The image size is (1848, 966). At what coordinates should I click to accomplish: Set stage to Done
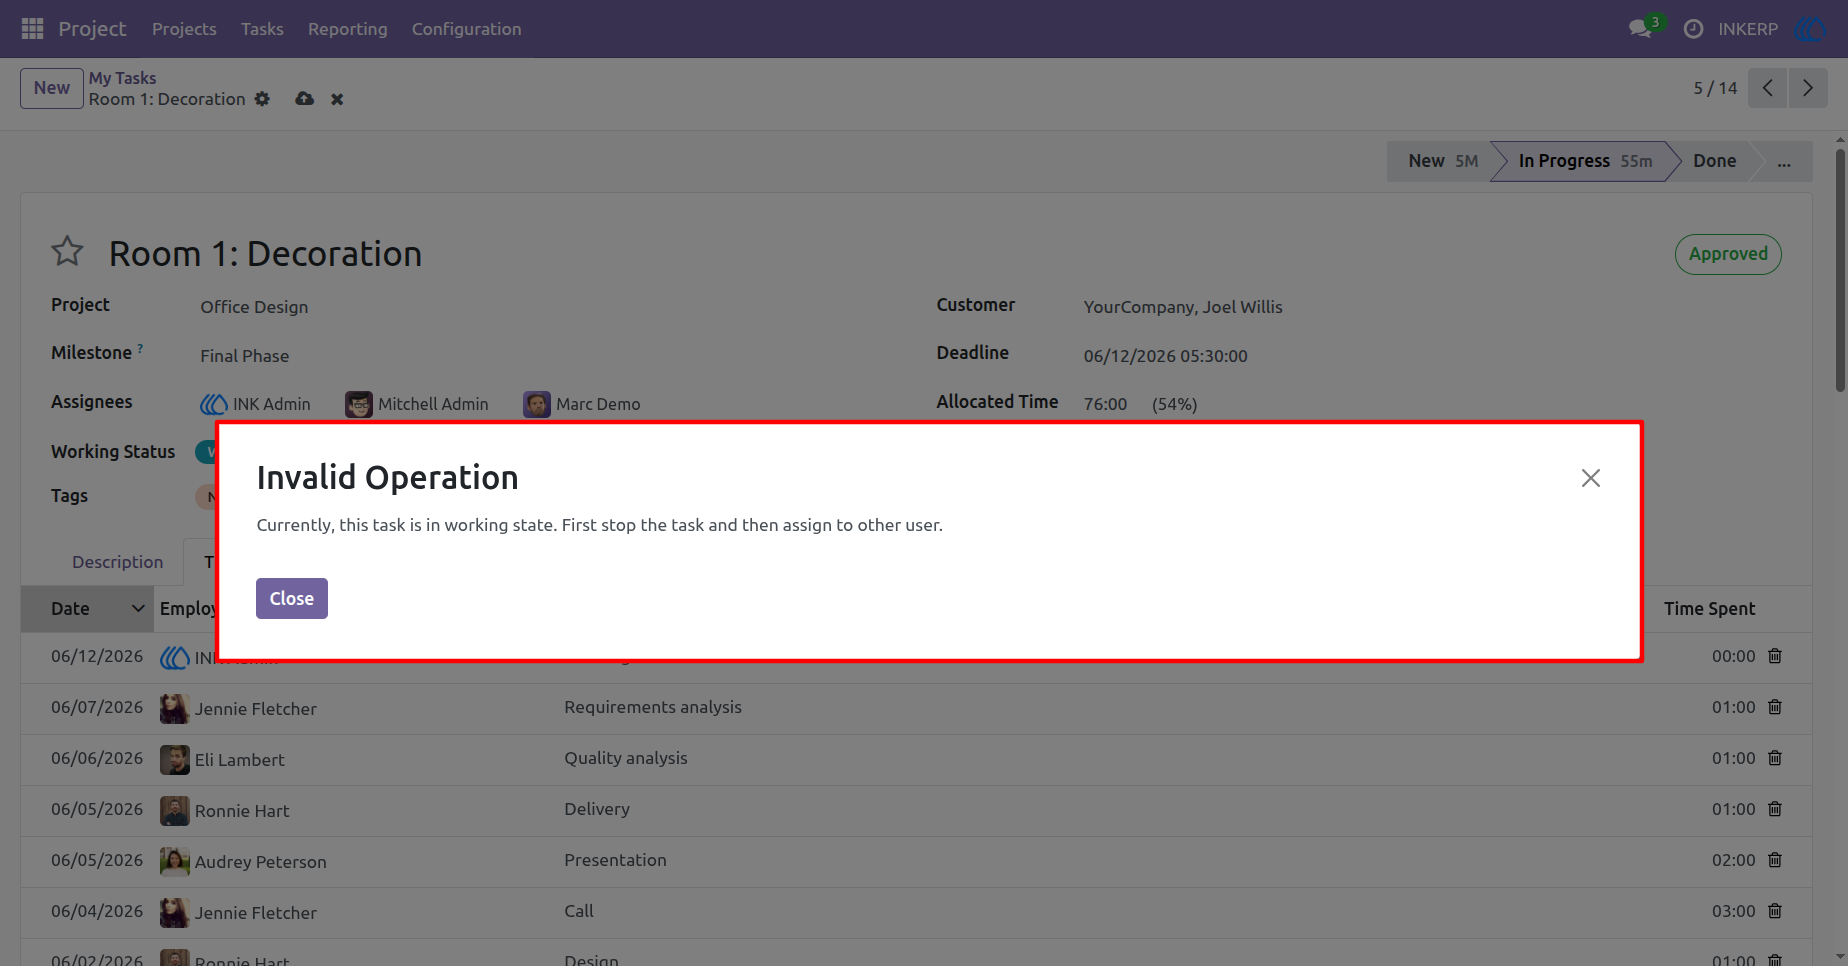click(1714, 161)
